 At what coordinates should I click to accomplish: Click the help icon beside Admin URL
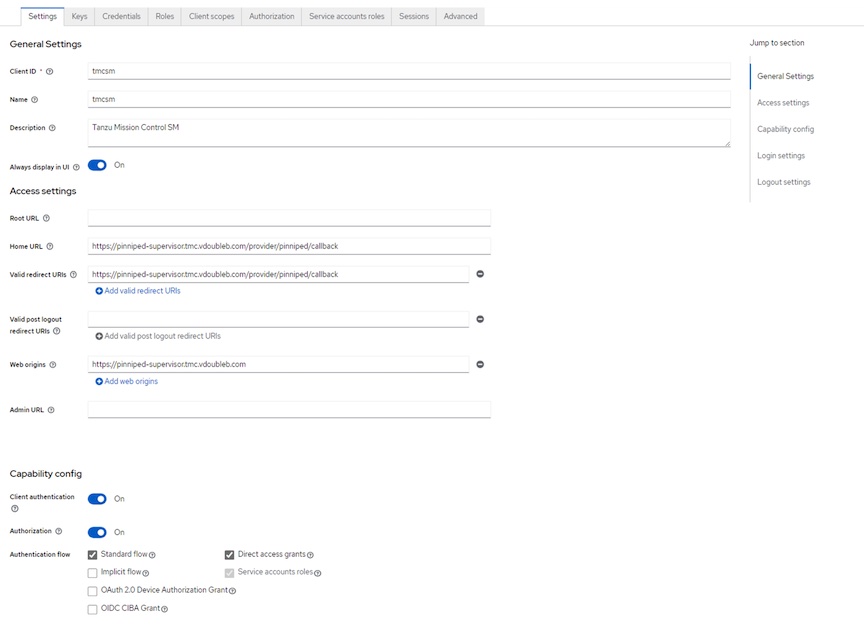pyautogui.click(x=51, y=410)
